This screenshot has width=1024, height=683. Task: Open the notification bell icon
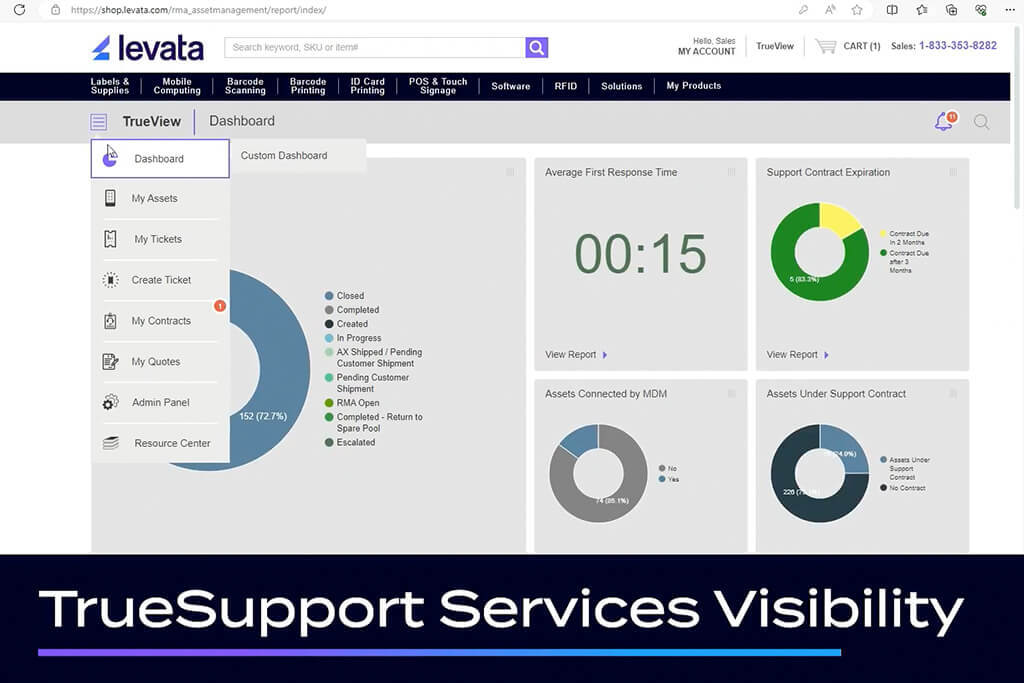pos(943,122)
